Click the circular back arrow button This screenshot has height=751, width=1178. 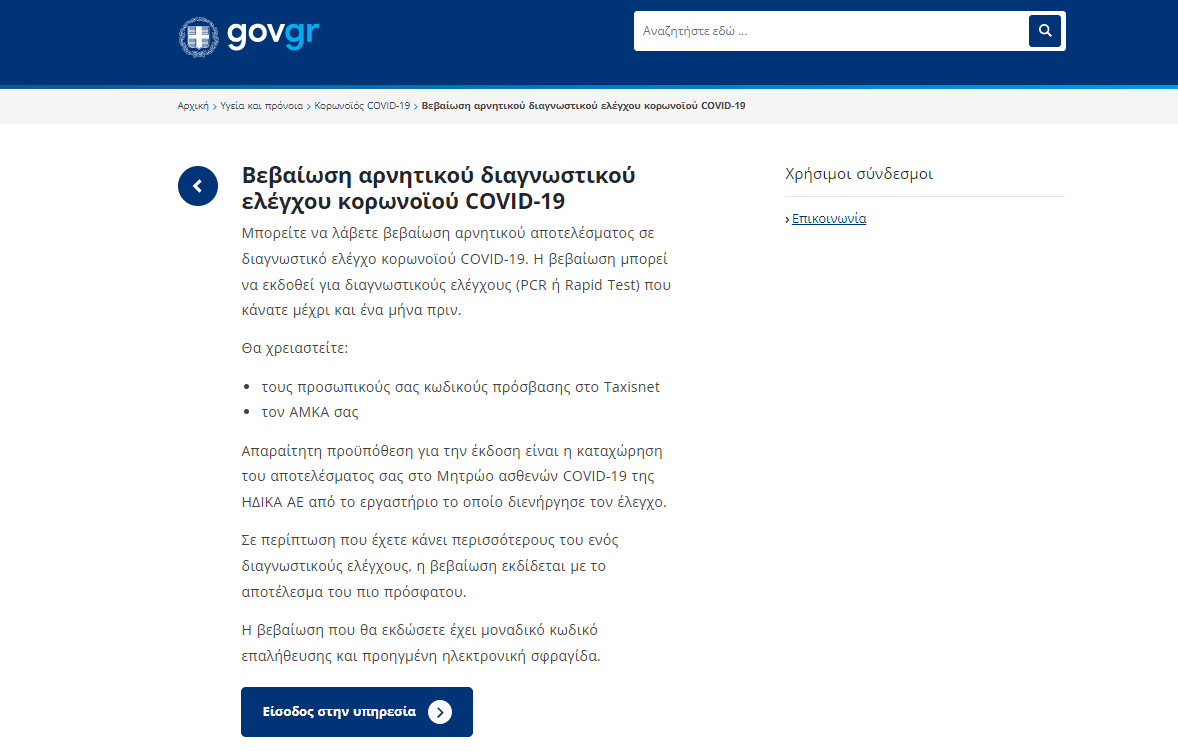point(198,186)
